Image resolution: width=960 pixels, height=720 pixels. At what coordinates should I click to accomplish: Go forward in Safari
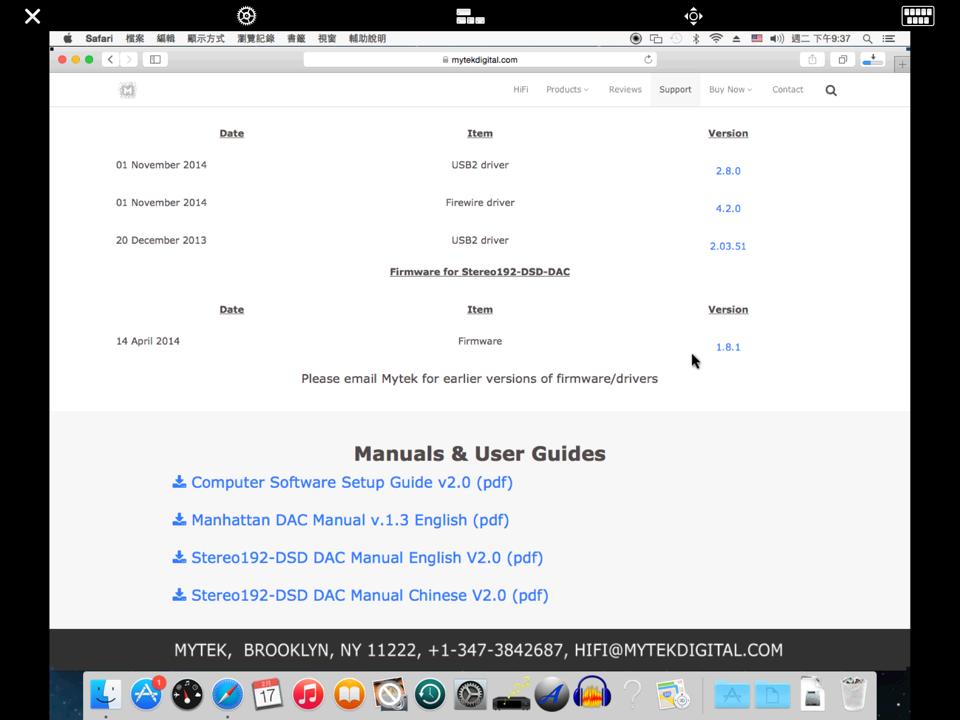point(129,59)
